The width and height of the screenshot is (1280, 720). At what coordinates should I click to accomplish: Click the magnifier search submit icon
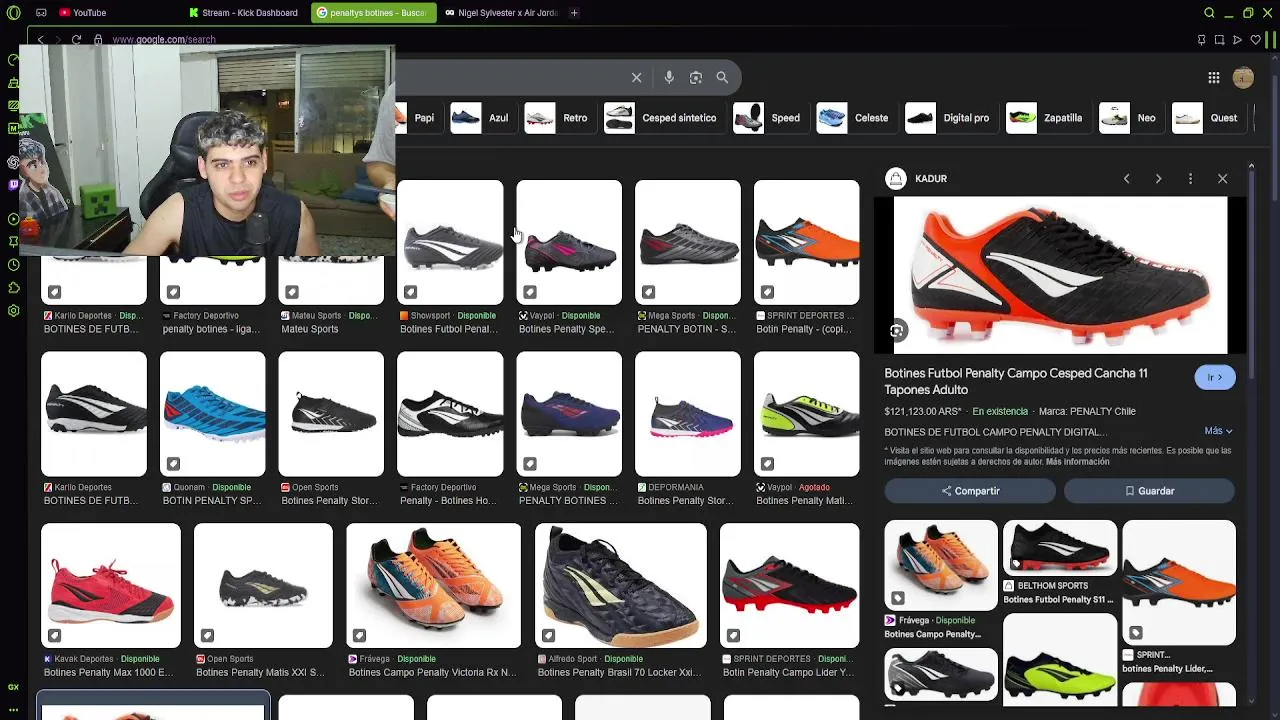pos(722,78)
